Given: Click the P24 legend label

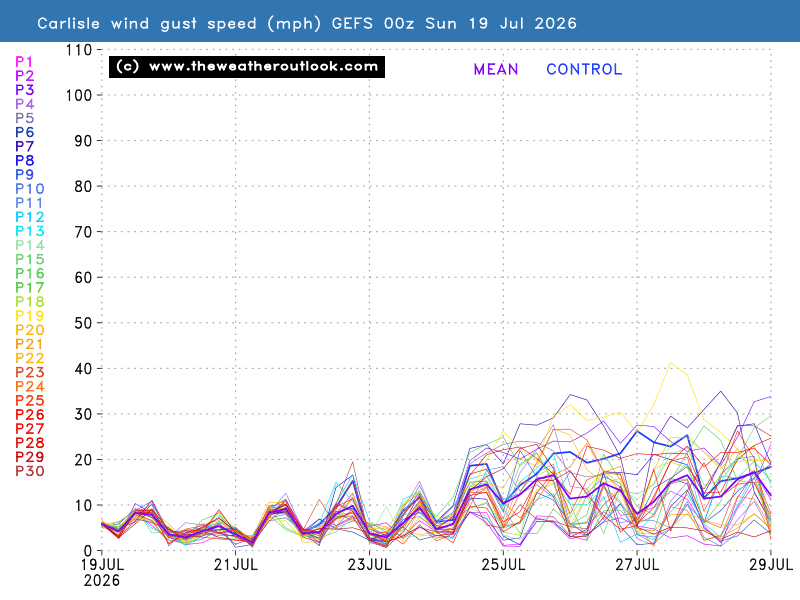Looking at the screenshot, I should click(x=30, y=386).
